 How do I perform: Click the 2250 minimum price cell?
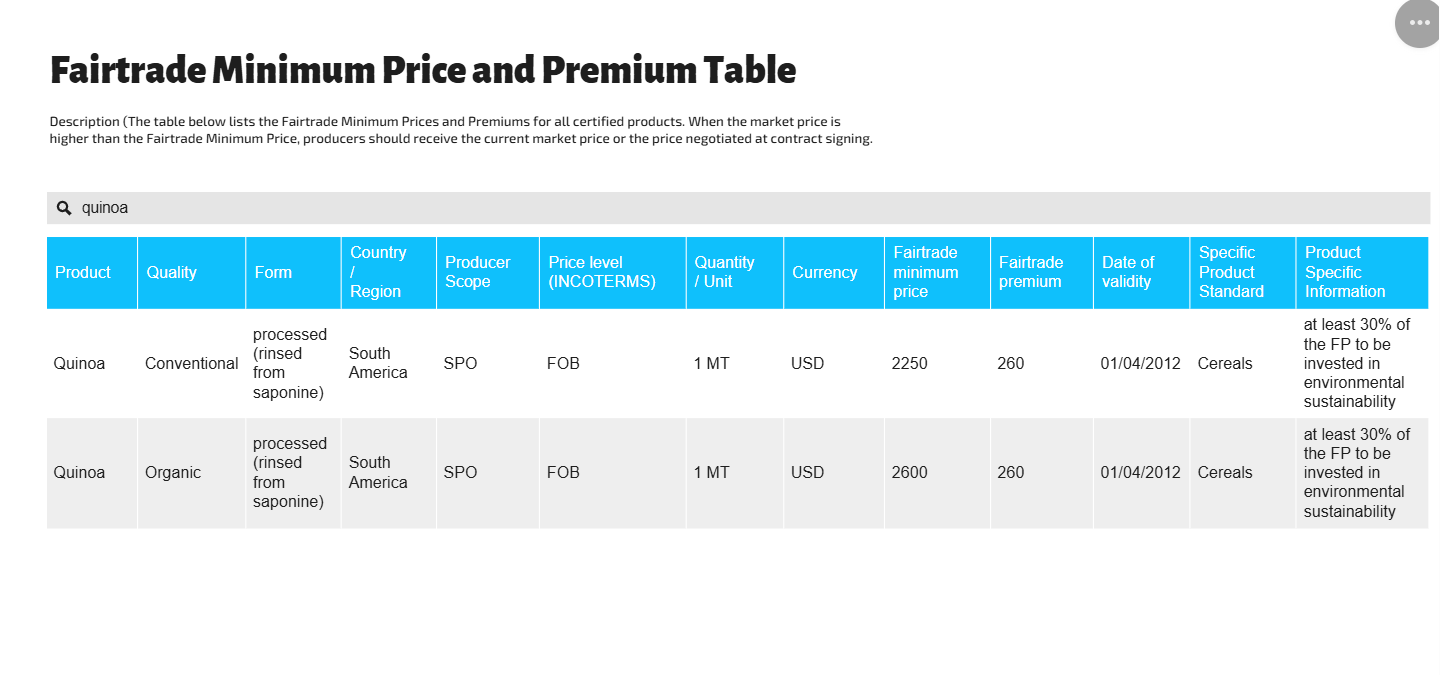(x=910, y=363)
